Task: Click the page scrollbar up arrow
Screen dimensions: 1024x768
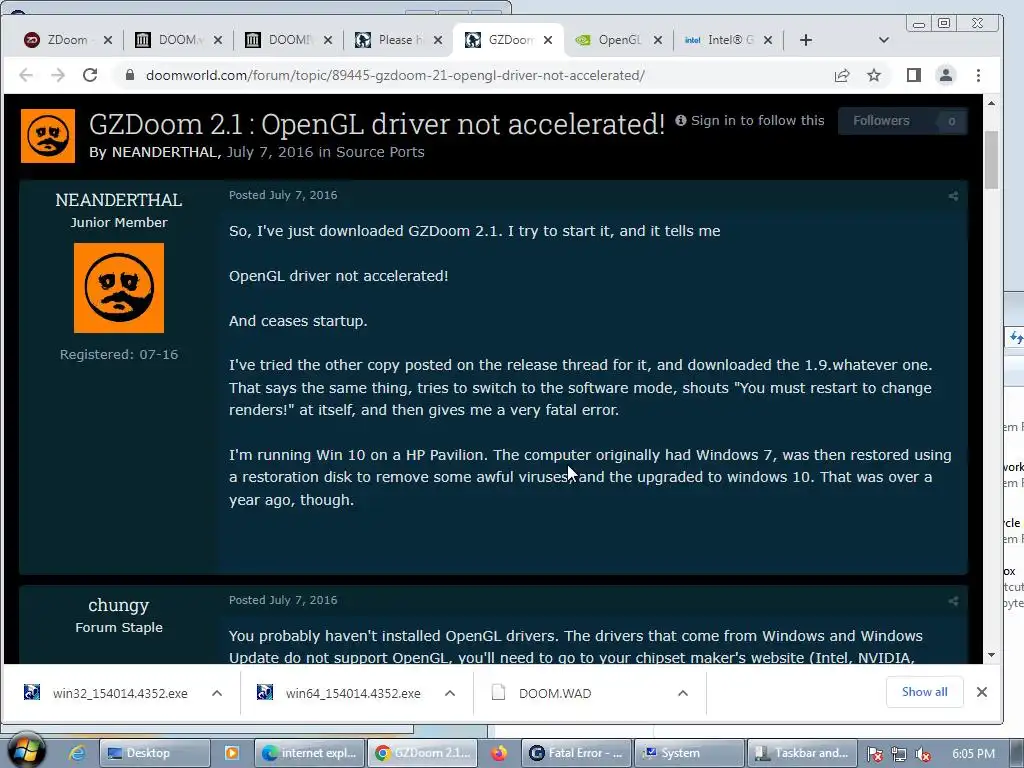Action: point(991,104)
